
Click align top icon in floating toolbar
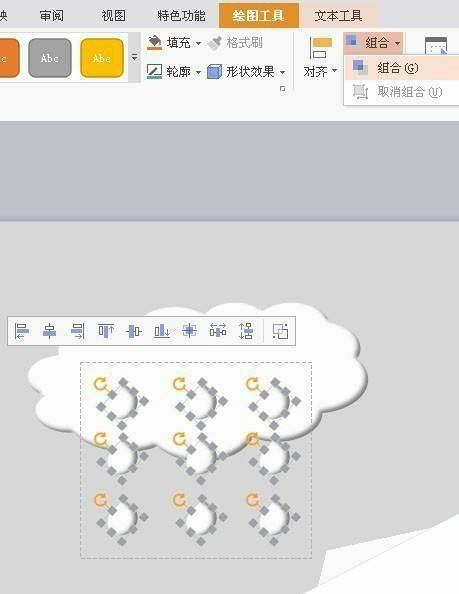pos(106,331)
